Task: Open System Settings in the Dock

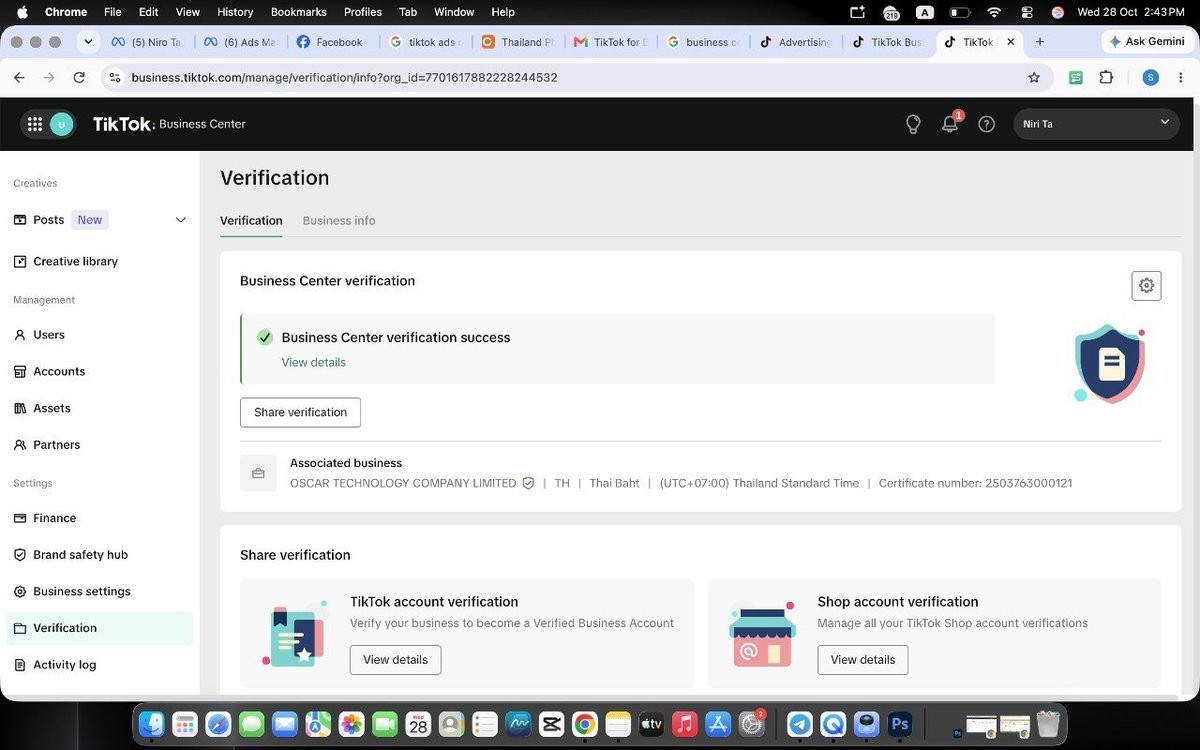Action: point(751,724)
